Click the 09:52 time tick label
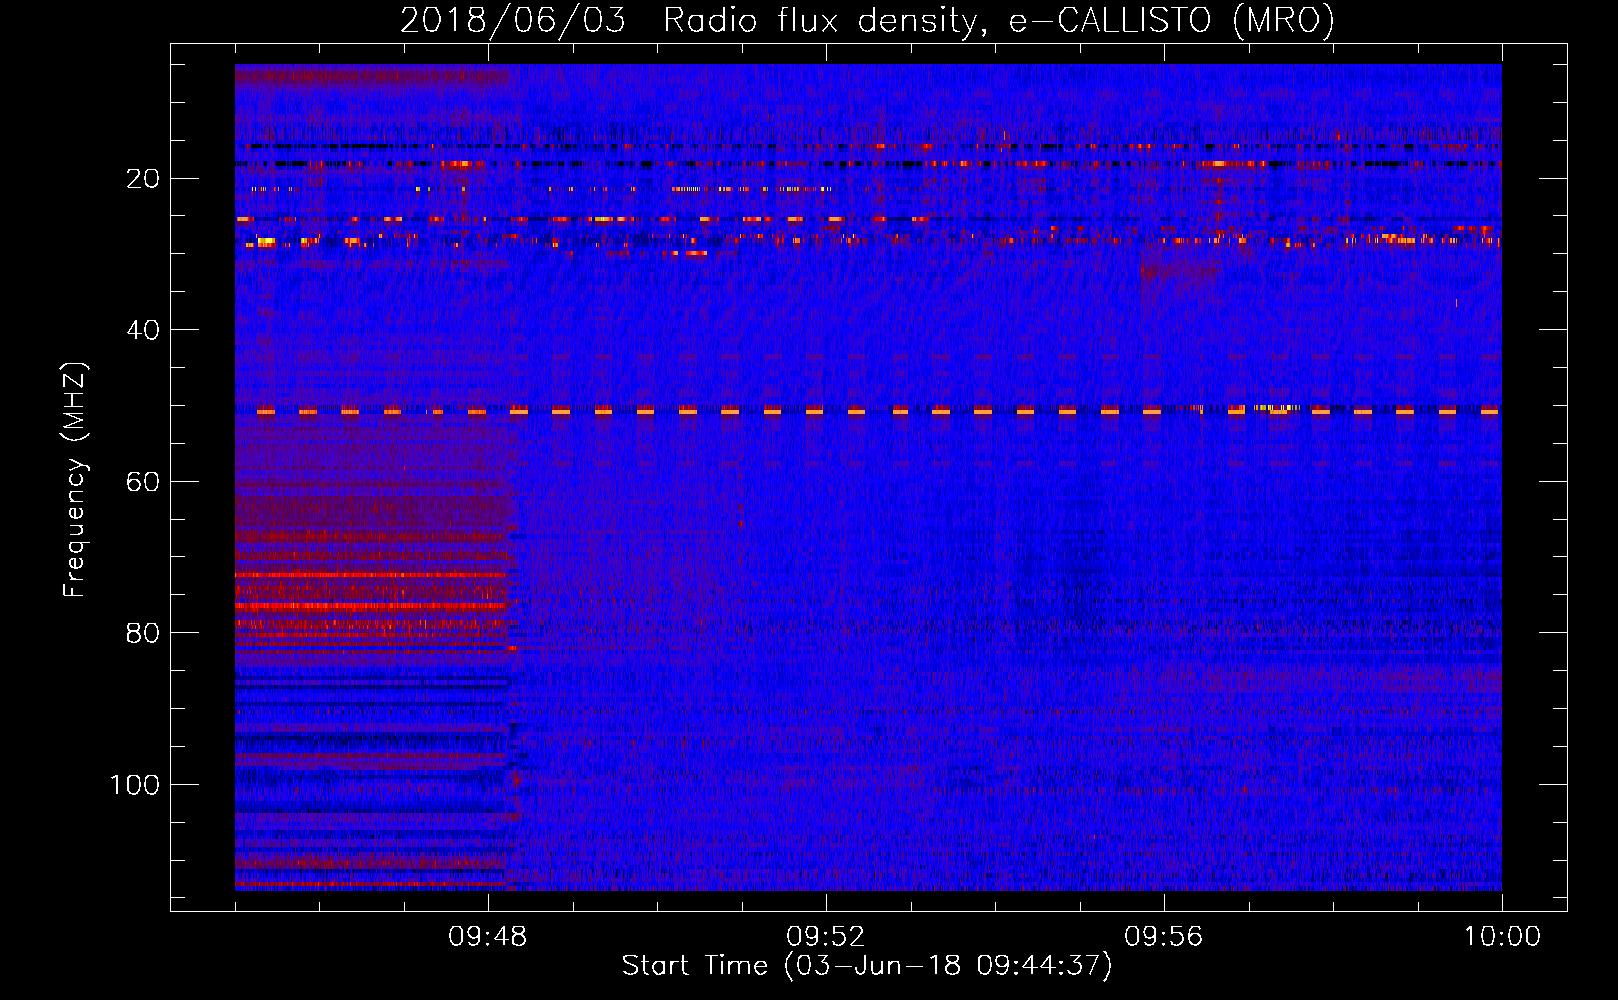This screenshot has width=1618, height=1000. tap(826, 937)
